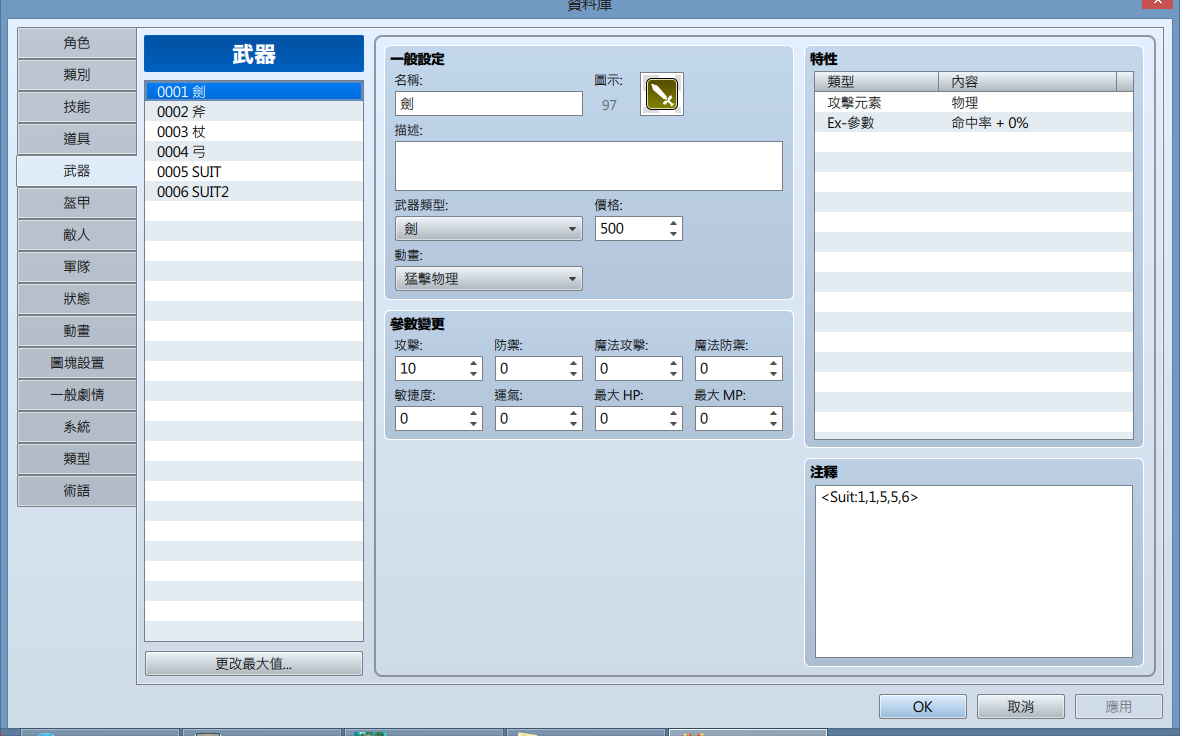This screenshot has height=736, width=1180.
Task: Click the 取消 button
Action: click(1020, 707)
